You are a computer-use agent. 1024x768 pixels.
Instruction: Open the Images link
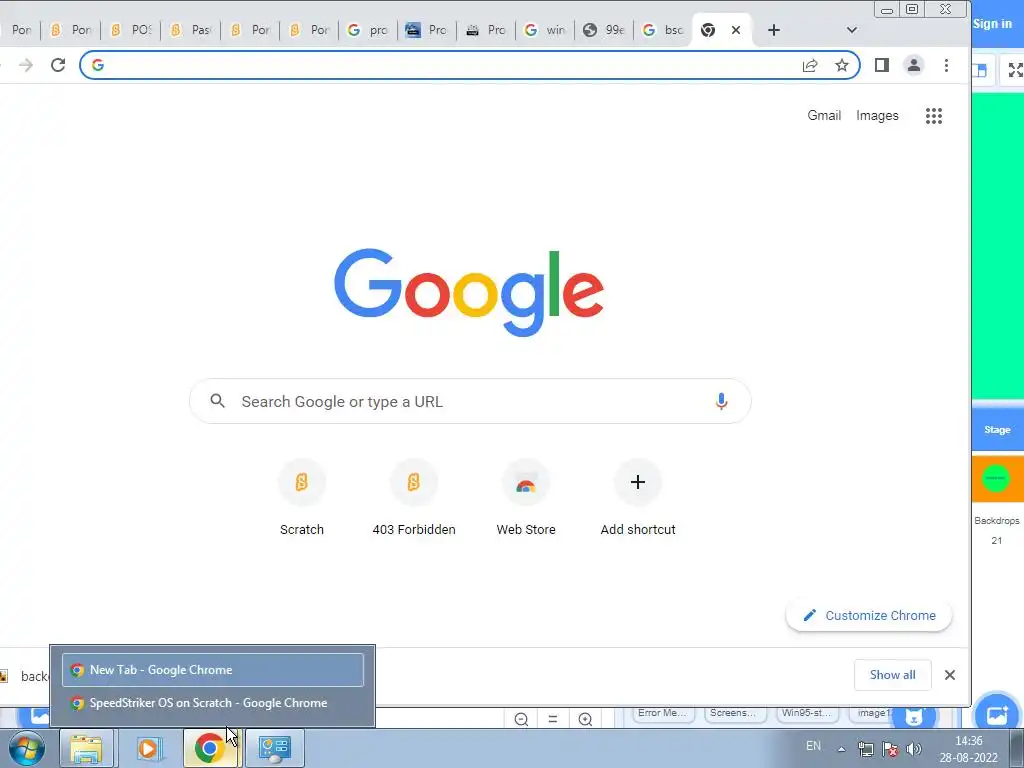click(877, 116)
